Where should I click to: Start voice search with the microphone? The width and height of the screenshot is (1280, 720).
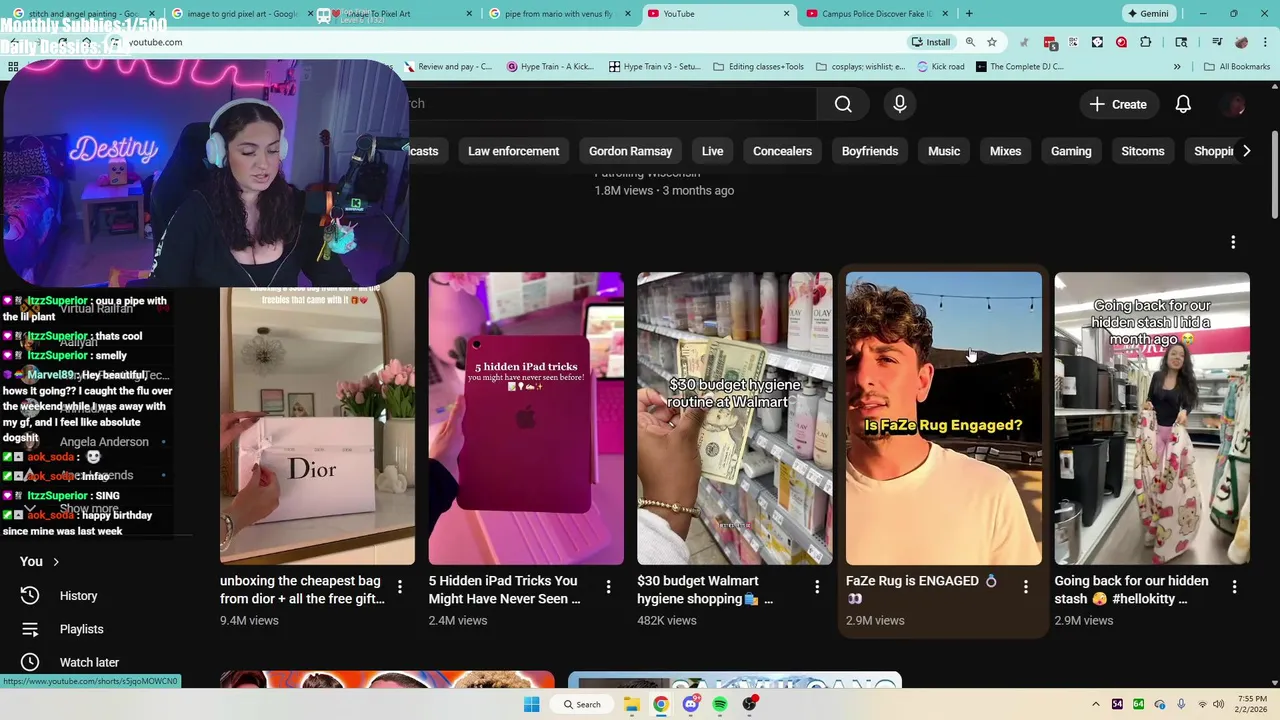click(899, 104)
